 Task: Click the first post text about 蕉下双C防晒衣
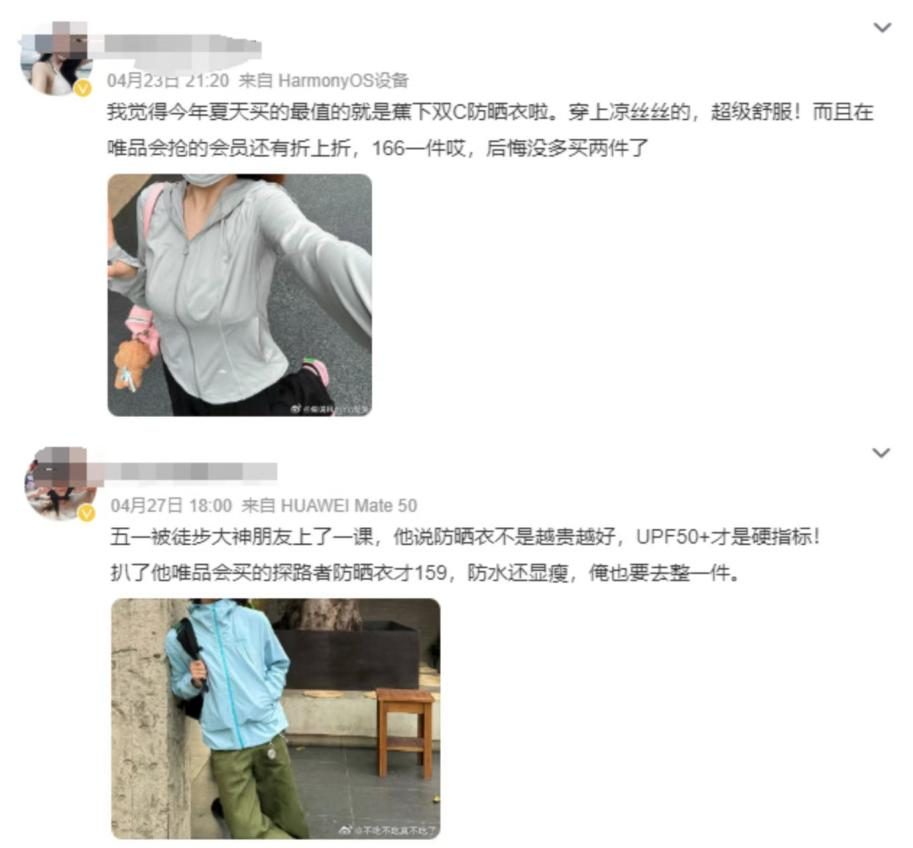[x=490, y=111]
